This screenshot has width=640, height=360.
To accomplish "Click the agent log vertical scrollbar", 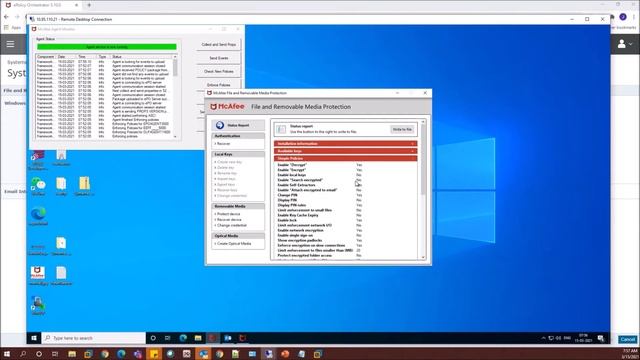I will click(176, 97).
